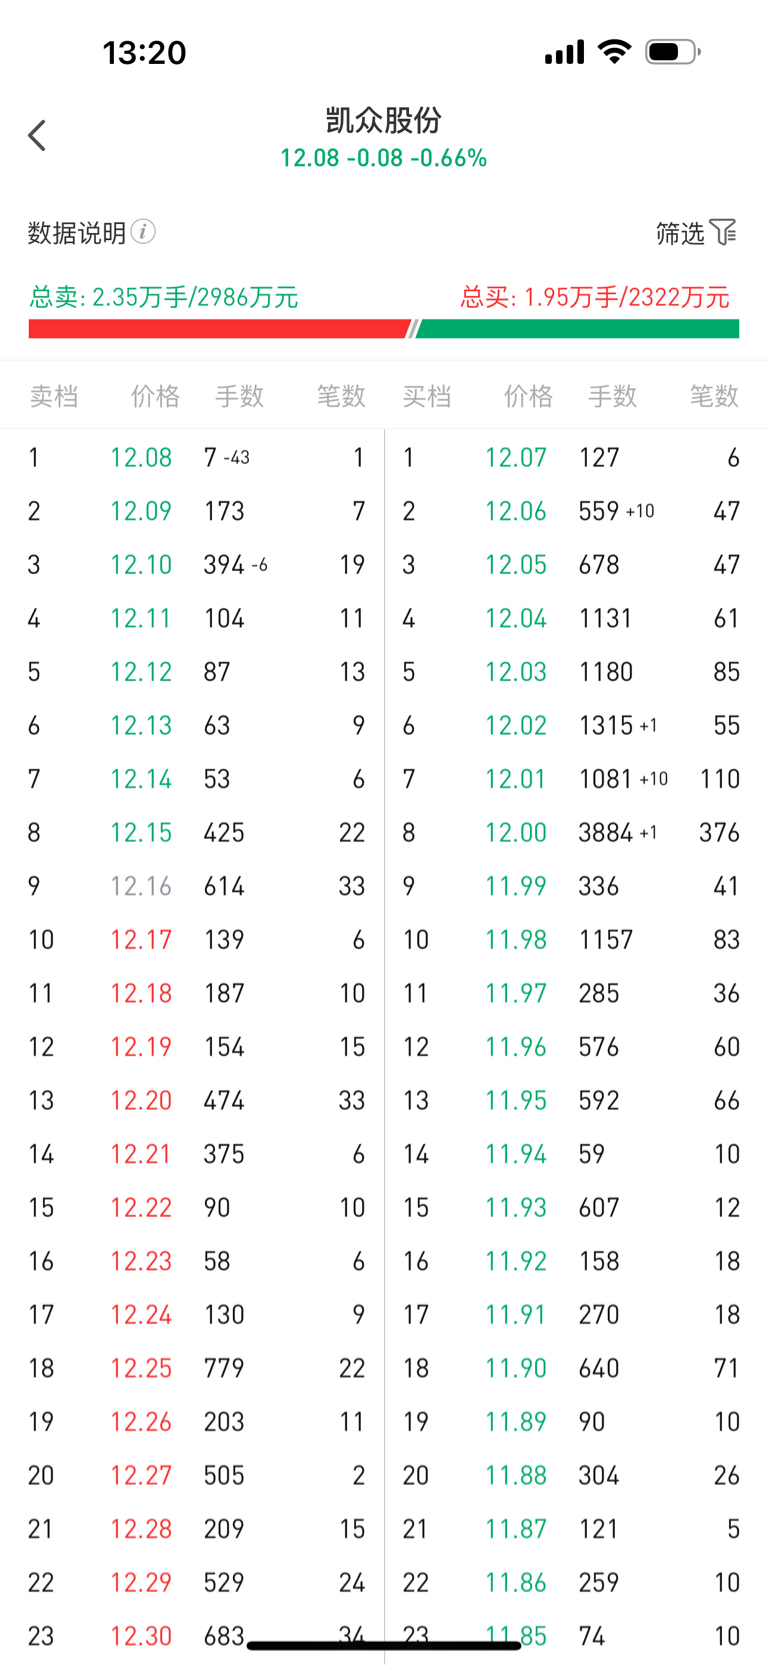Viewport: 768px width, 1665px height.
Task: Select buy level 8 price 12.00
Action: click(516, 832)
